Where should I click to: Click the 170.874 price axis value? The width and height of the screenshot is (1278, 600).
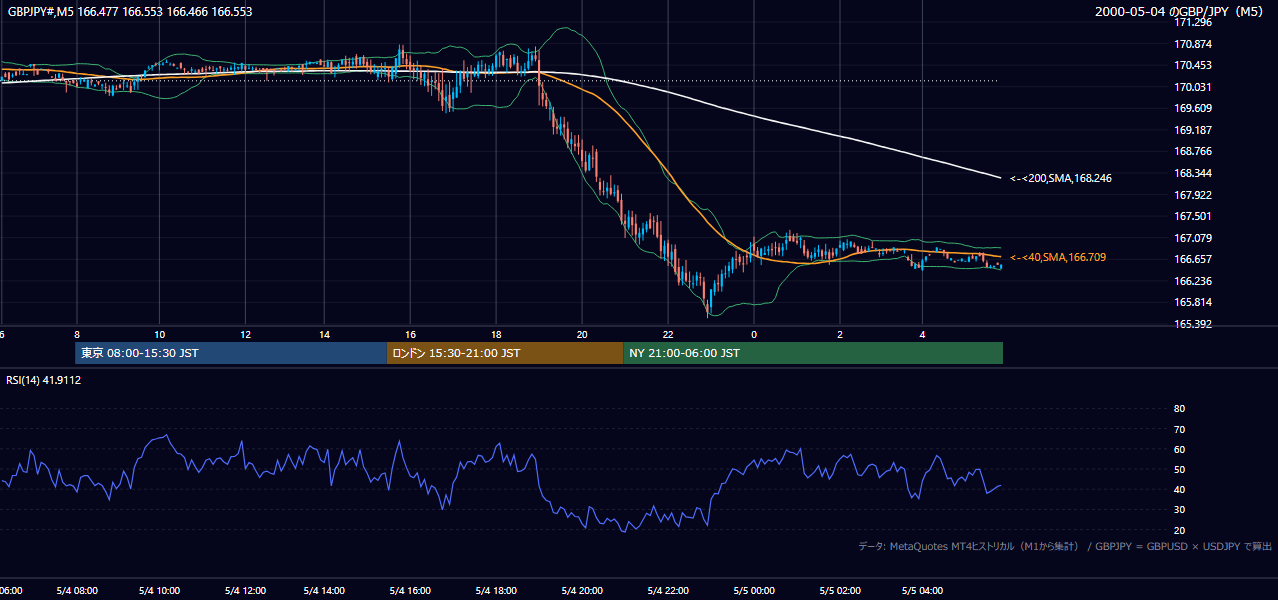tap(1193, 44)
